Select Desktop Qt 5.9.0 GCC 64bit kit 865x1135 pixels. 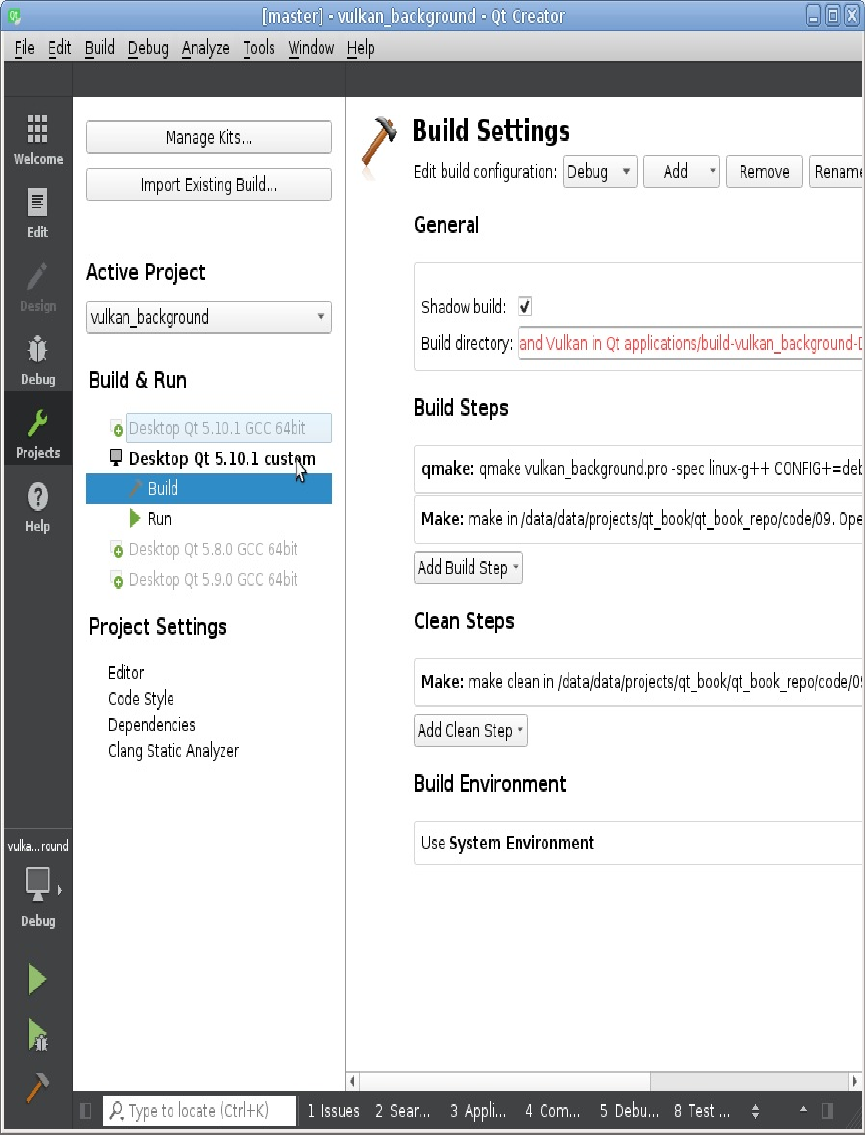click(x=213, y=580)
